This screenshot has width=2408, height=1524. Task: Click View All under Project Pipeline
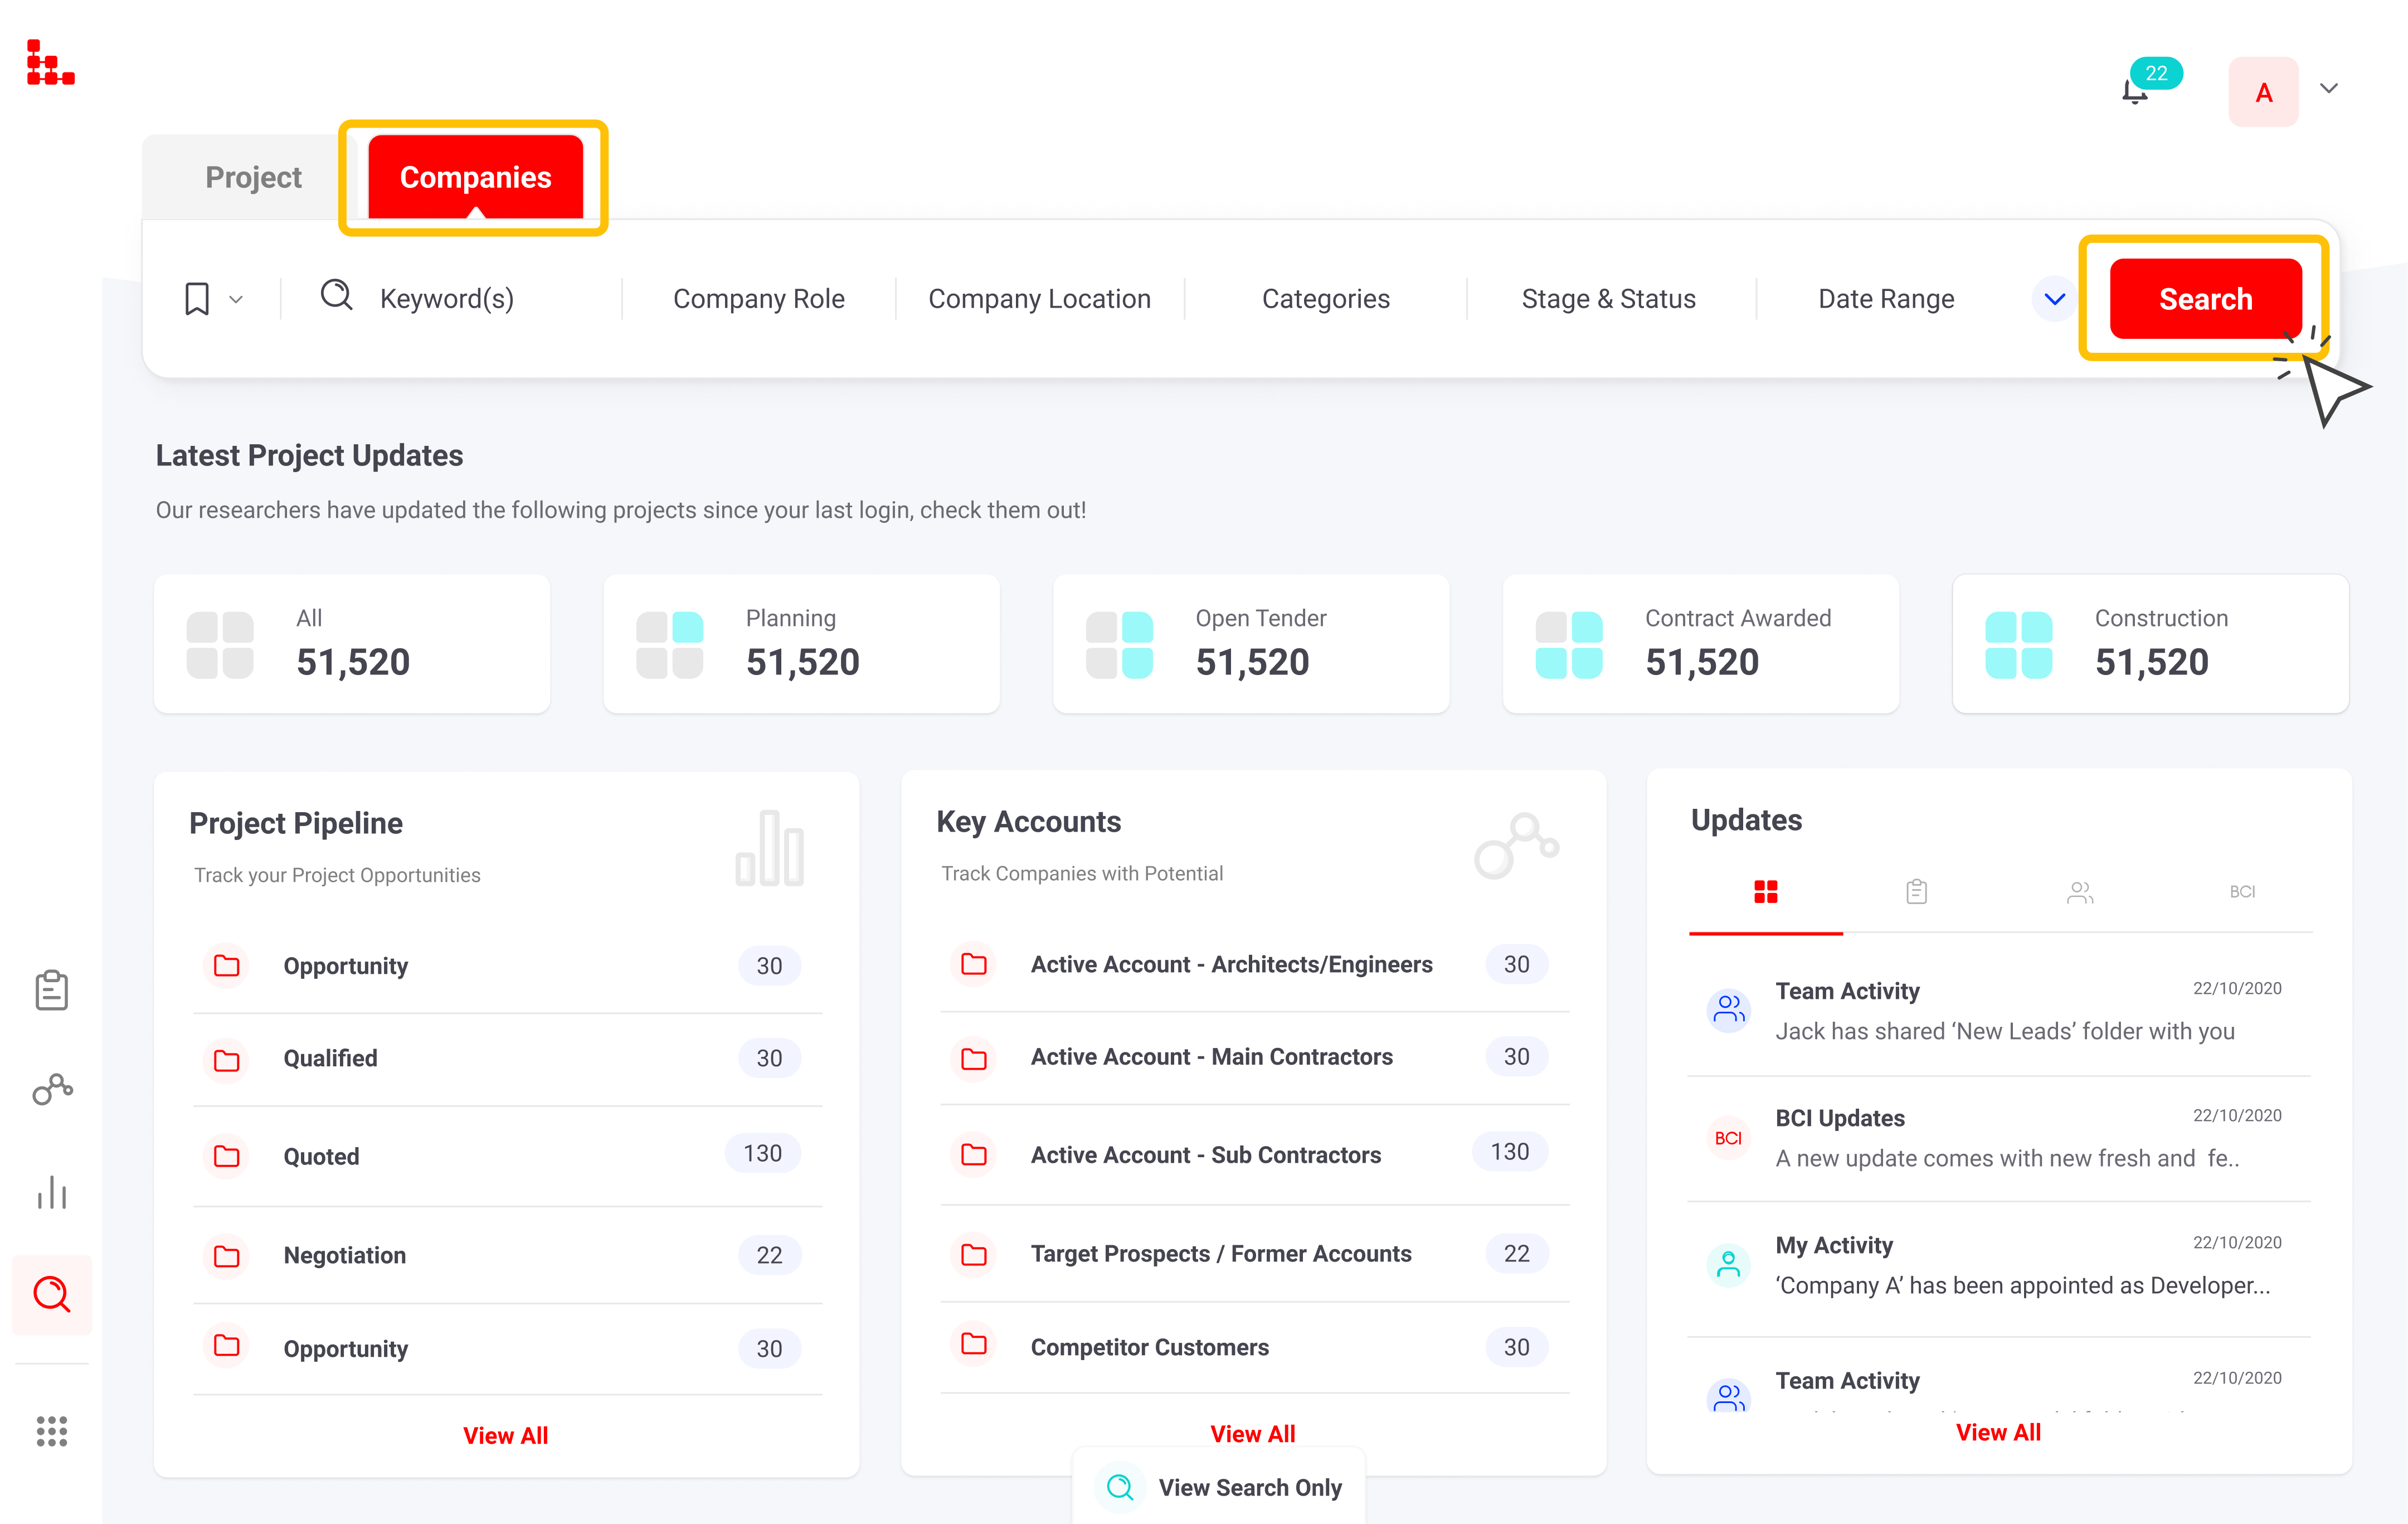(x=505, y=1435)
